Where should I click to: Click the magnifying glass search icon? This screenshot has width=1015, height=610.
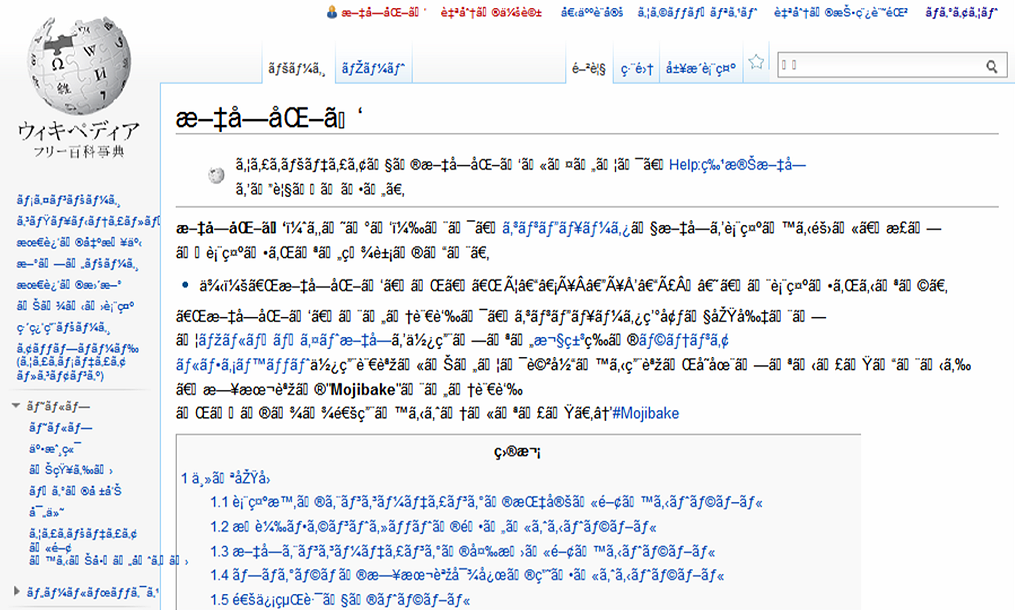tap(992, 67)
